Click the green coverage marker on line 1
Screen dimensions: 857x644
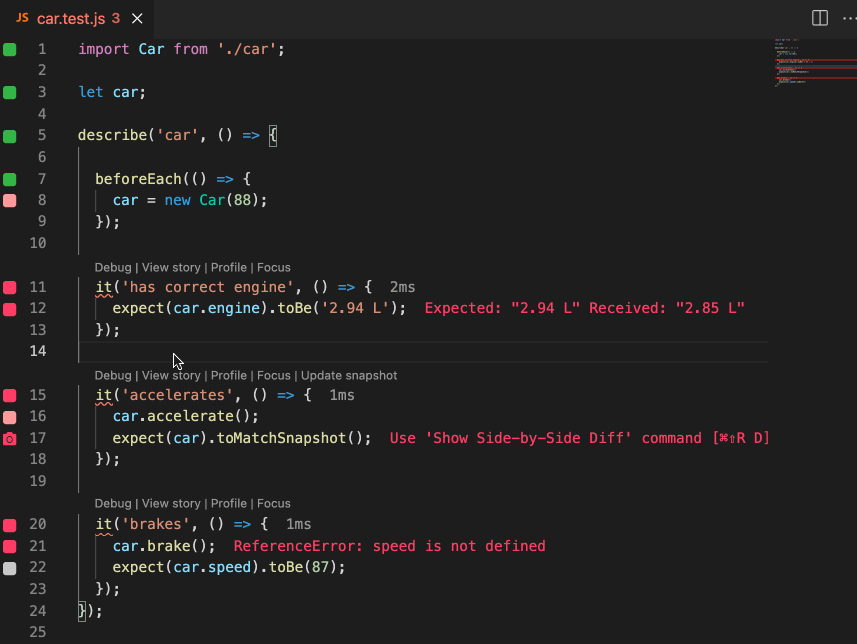tap(9, 49)
